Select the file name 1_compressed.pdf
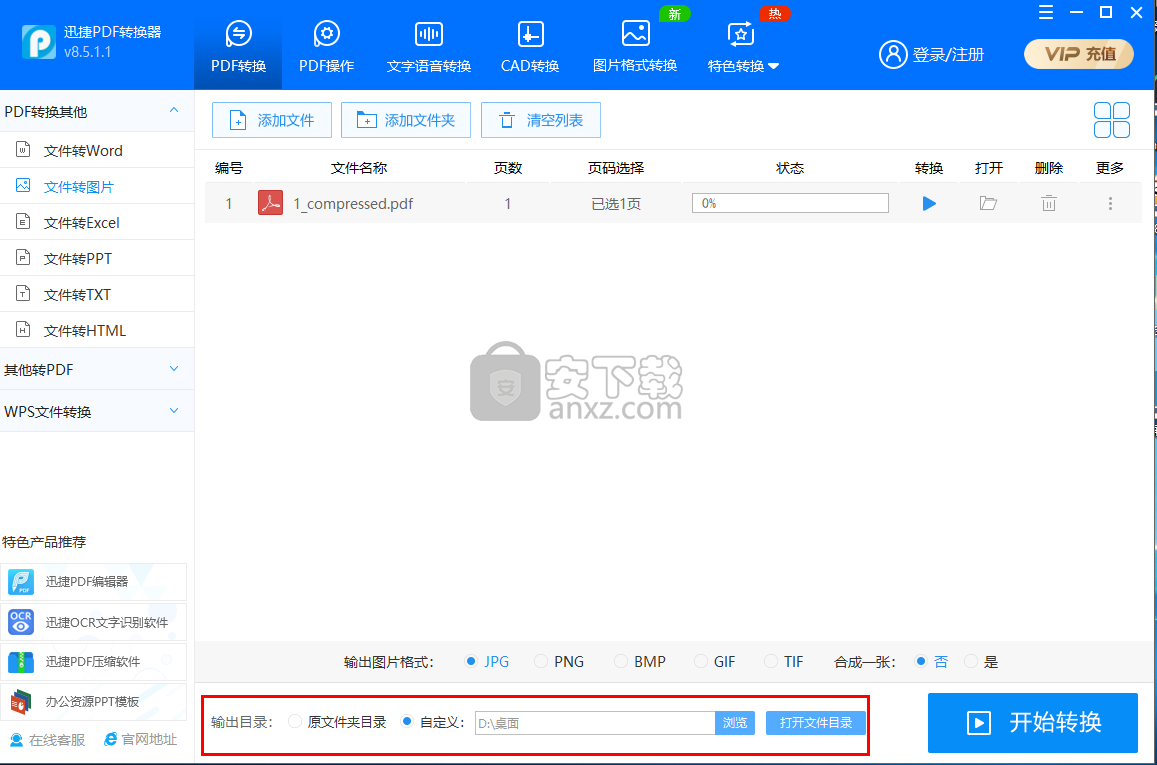 coord(353,204)
